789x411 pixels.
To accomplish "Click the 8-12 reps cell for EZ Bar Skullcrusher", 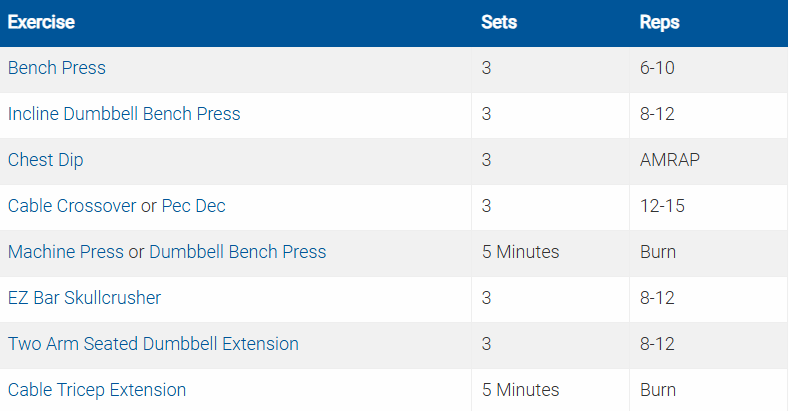I will click(658, 298).
